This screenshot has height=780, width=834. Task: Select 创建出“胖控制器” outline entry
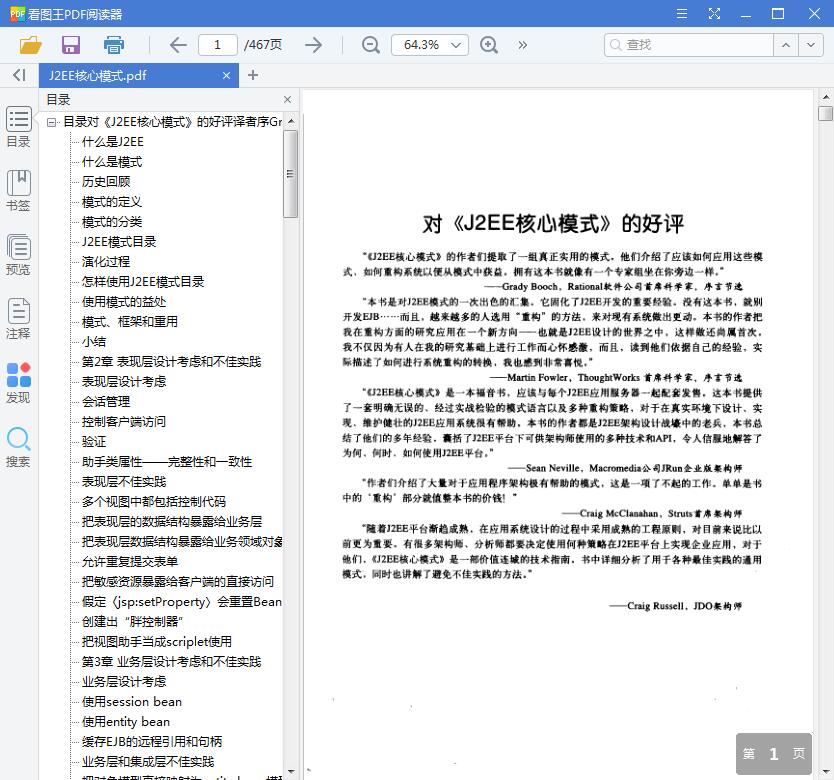(x=132, y=621)
